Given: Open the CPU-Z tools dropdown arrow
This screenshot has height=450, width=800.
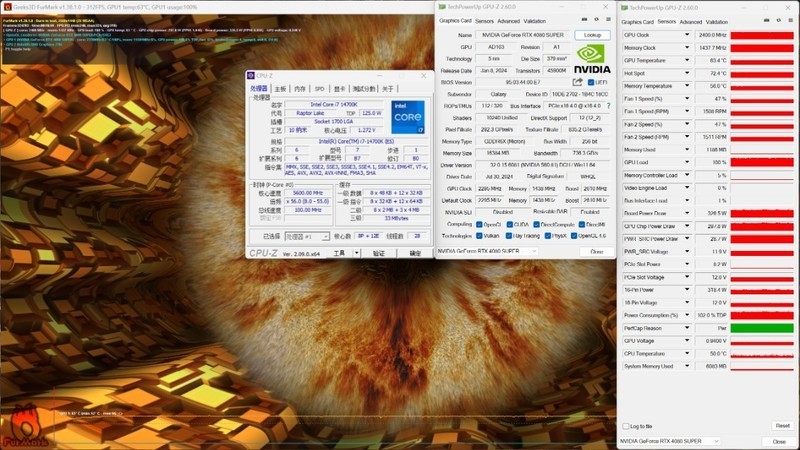Looking at the screenshot, I should 357,253.
